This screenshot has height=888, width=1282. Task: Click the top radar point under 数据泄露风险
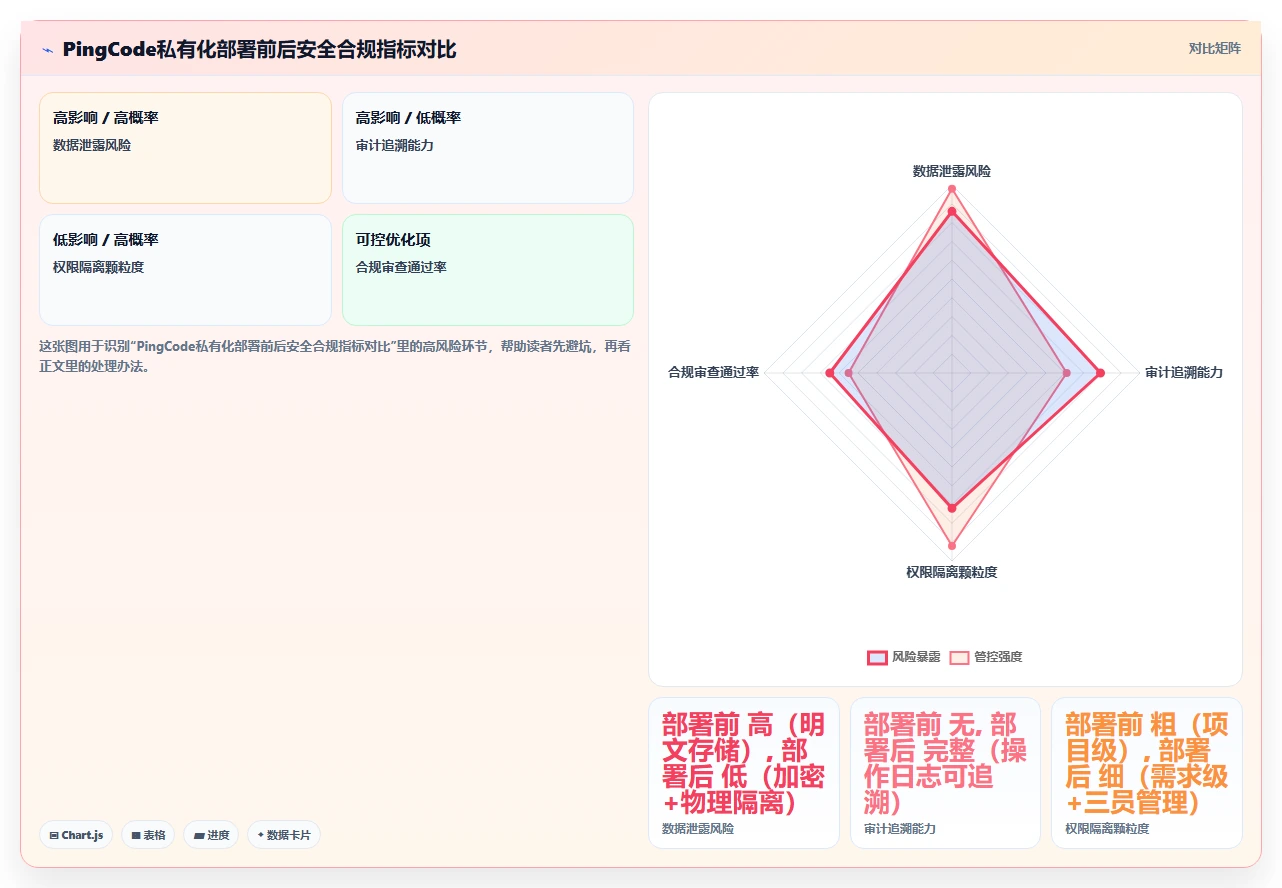coord(952,188)
